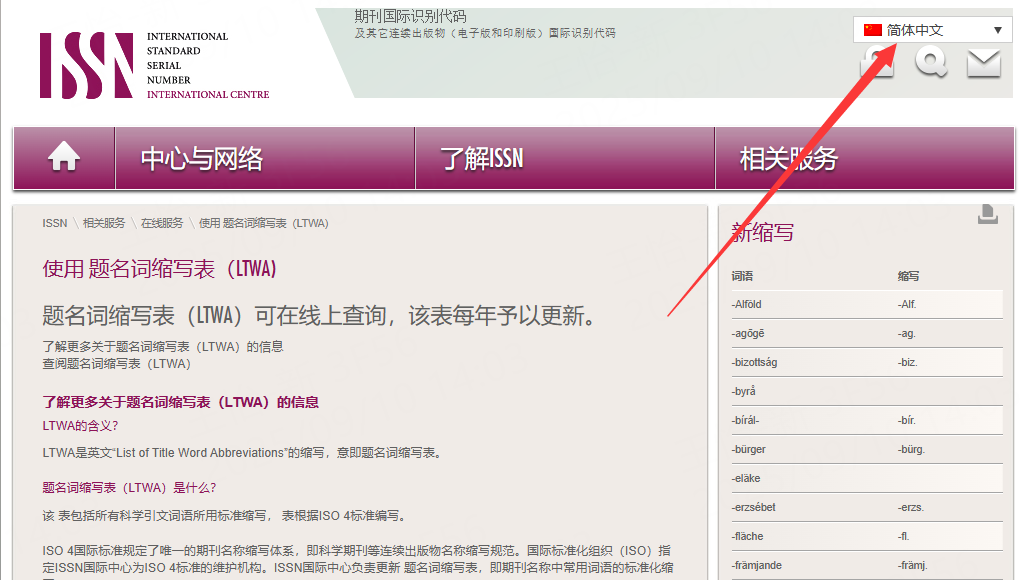Go to 相关服务 breadcrumb link
The width and height of the screenshot is (1024, 580).
click(104, 223)
